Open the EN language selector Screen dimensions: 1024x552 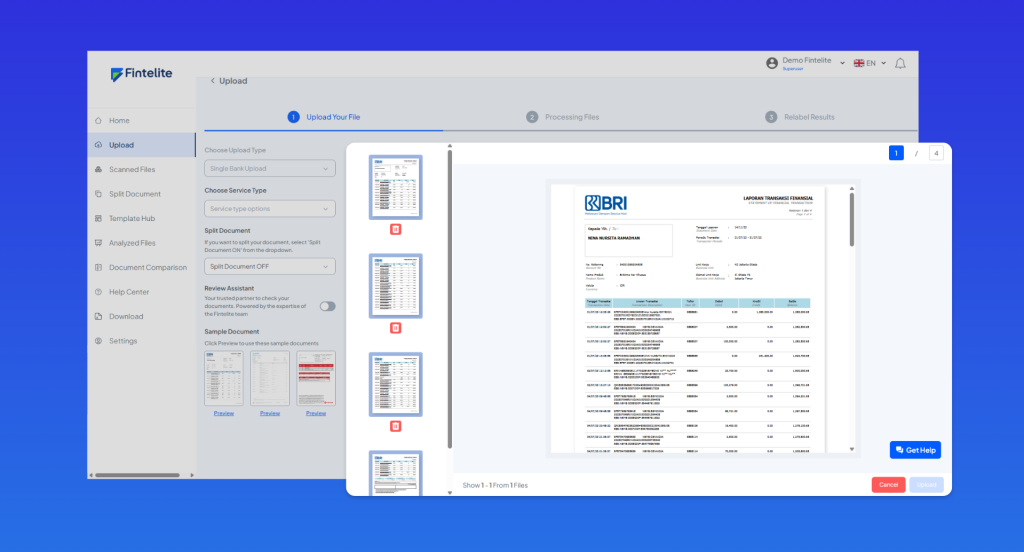click(869, 63)
